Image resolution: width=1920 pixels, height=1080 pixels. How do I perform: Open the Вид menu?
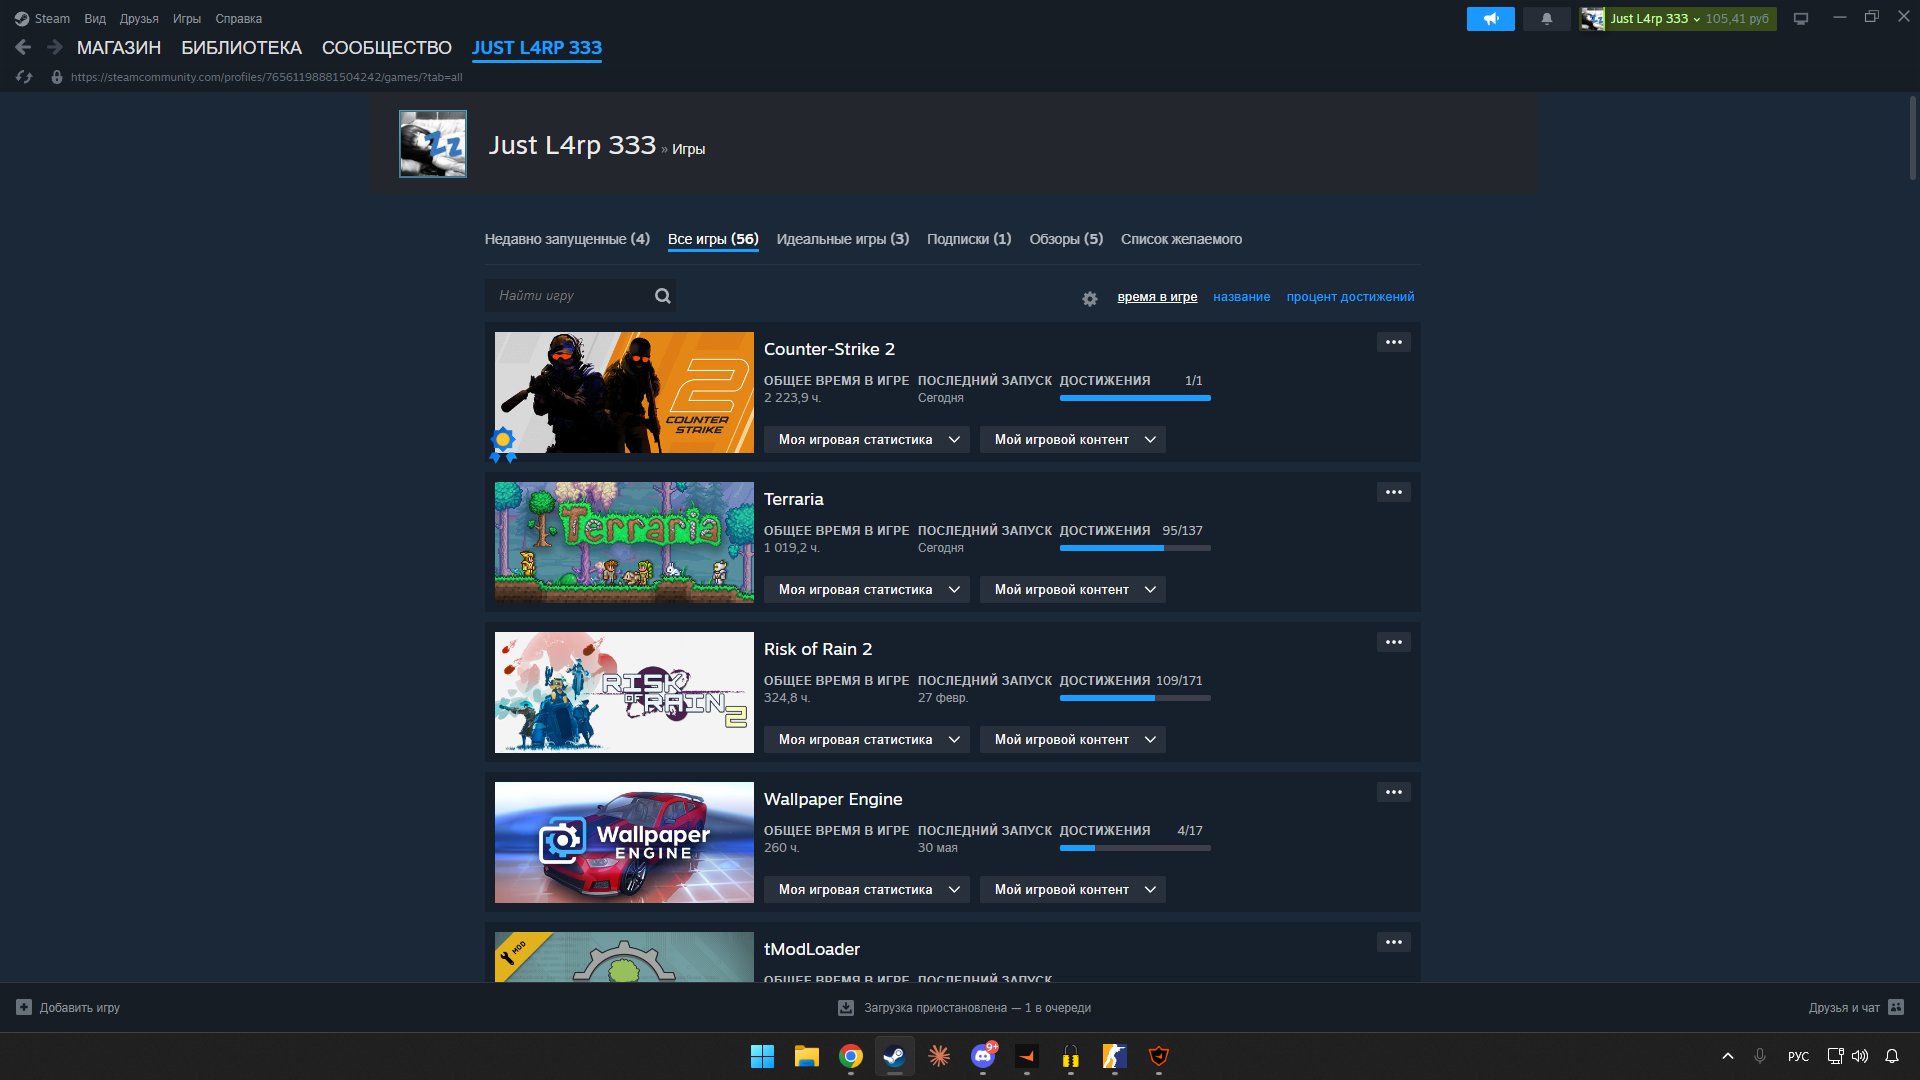pyautogui.click(x=95, y=19)
